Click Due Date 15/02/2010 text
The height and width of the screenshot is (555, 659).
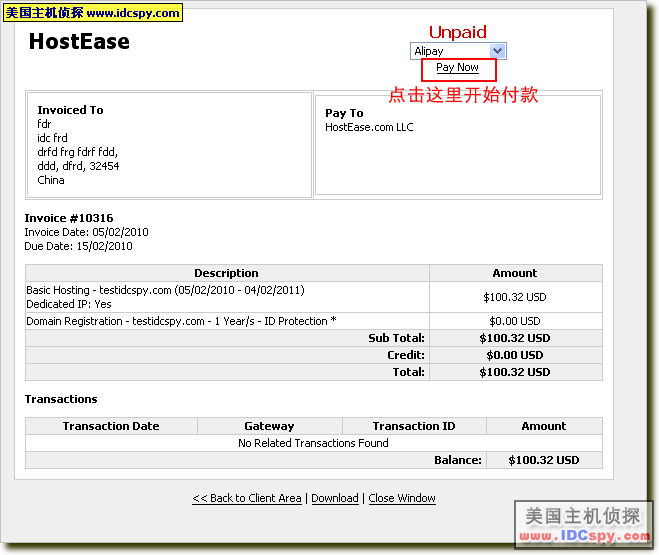pos(79,246)
